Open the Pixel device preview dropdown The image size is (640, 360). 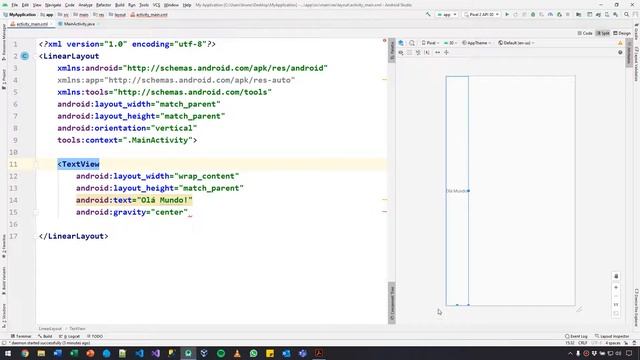point(430,43)
